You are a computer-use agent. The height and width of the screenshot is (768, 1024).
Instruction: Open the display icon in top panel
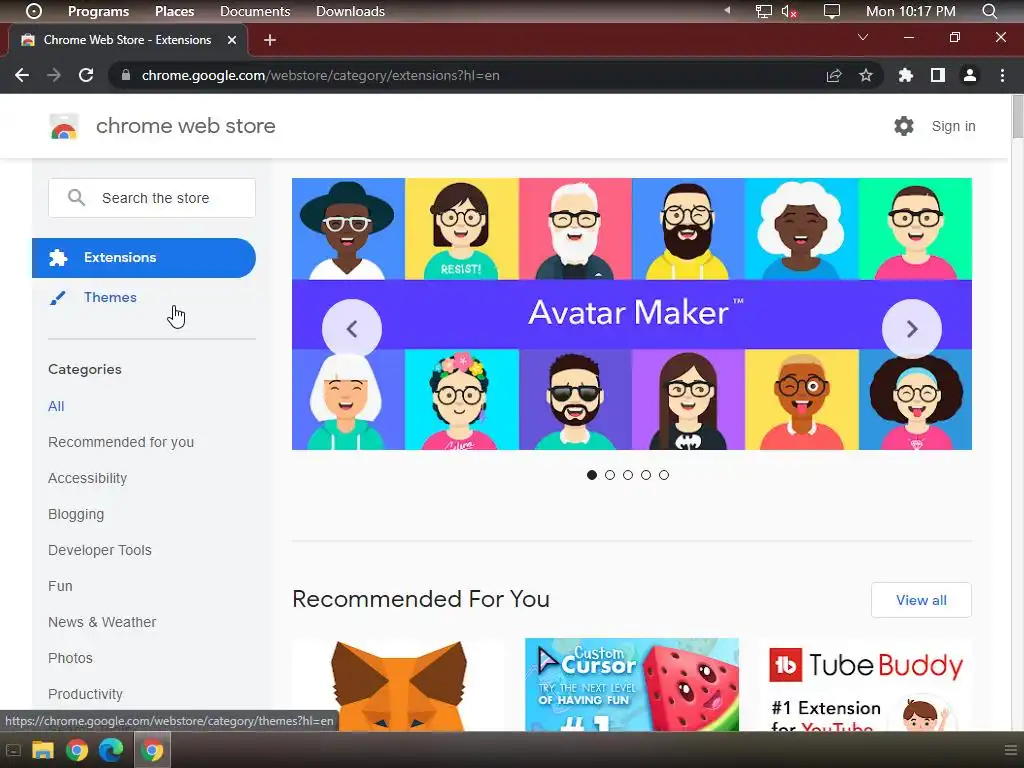click(x=831, y=11)
